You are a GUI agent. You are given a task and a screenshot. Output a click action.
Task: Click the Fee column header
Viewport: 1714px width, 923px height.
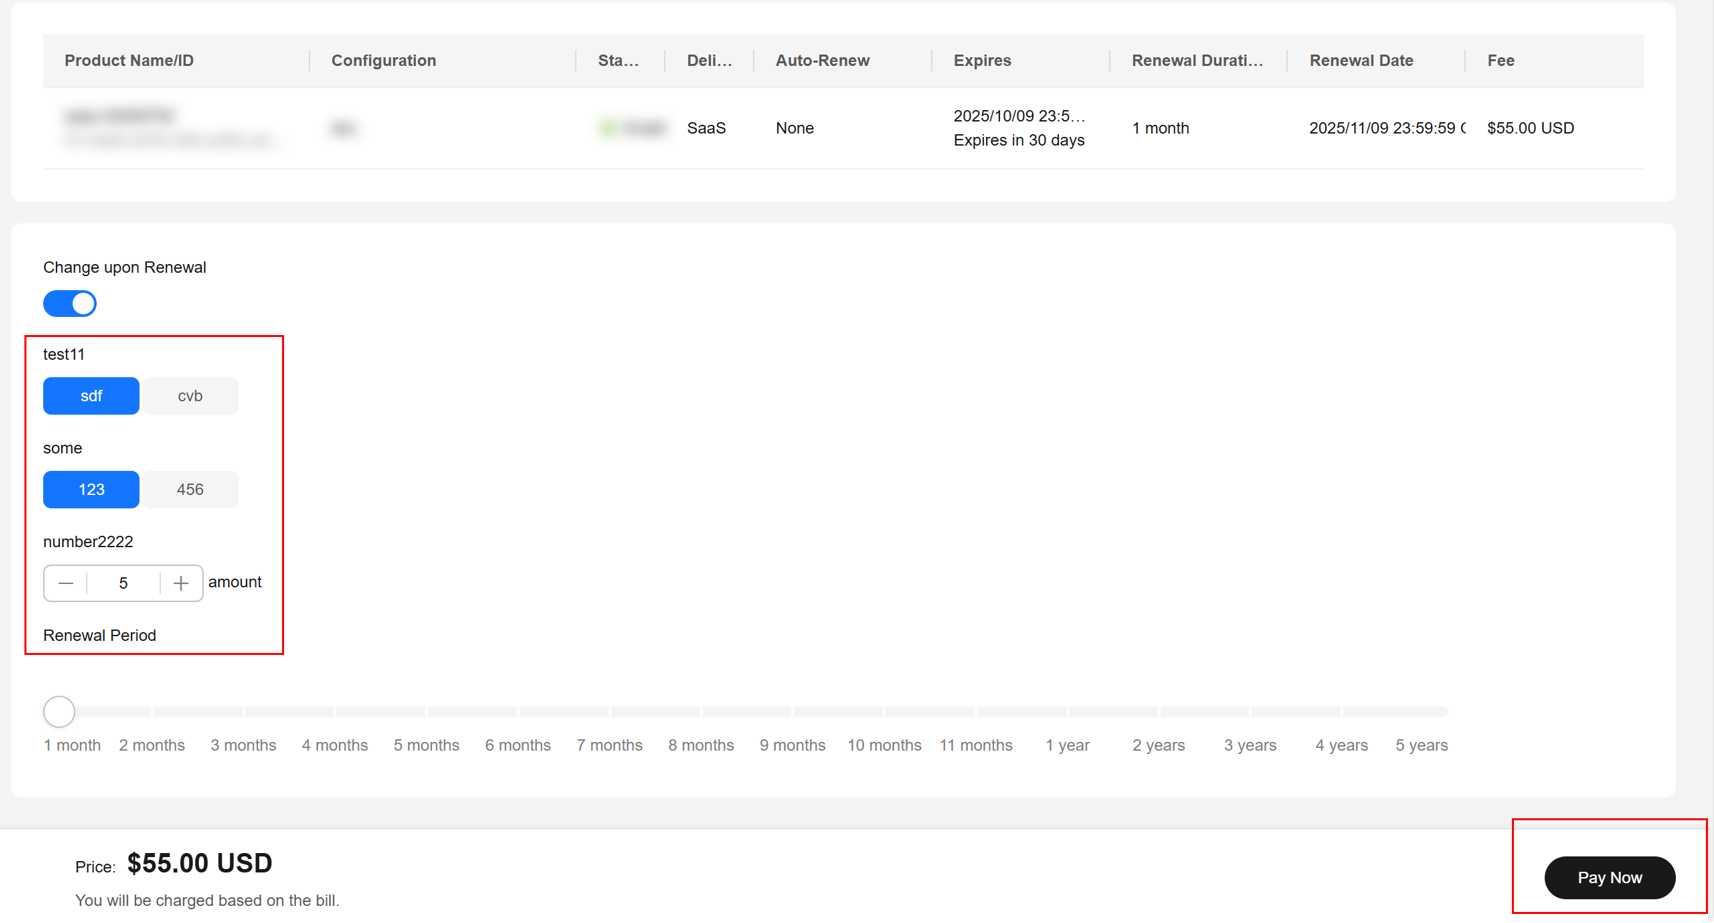tap(1501, 61)
